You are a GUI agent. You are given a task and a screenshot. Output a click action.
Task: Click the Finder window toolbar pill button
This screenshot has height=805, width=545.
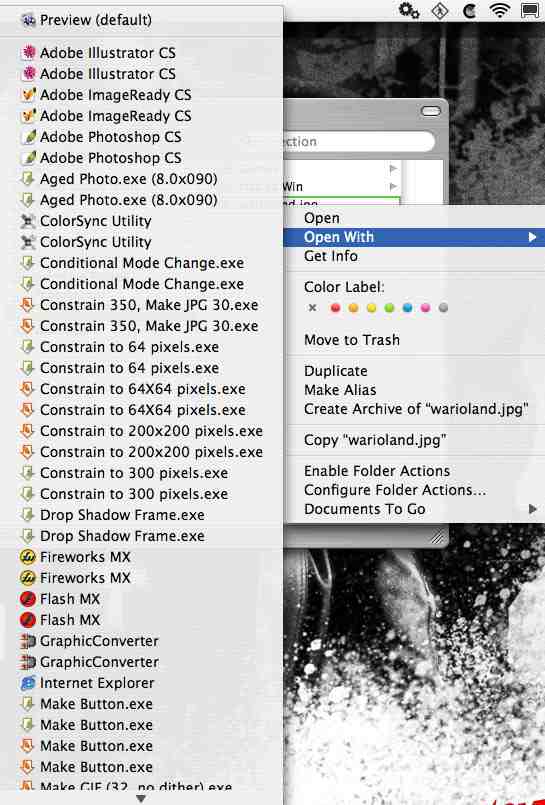pyautogui.click(x=430, y=111)
